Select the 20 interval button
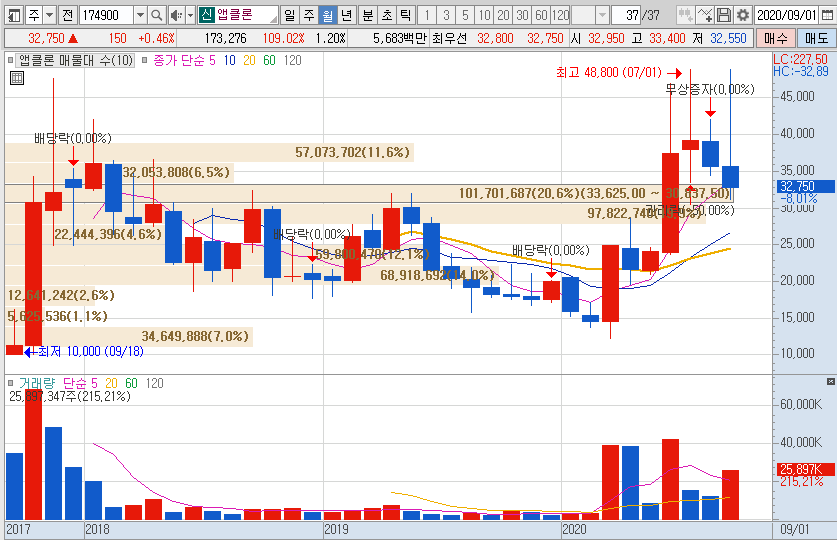837x540 pixels. coord(503,15)
